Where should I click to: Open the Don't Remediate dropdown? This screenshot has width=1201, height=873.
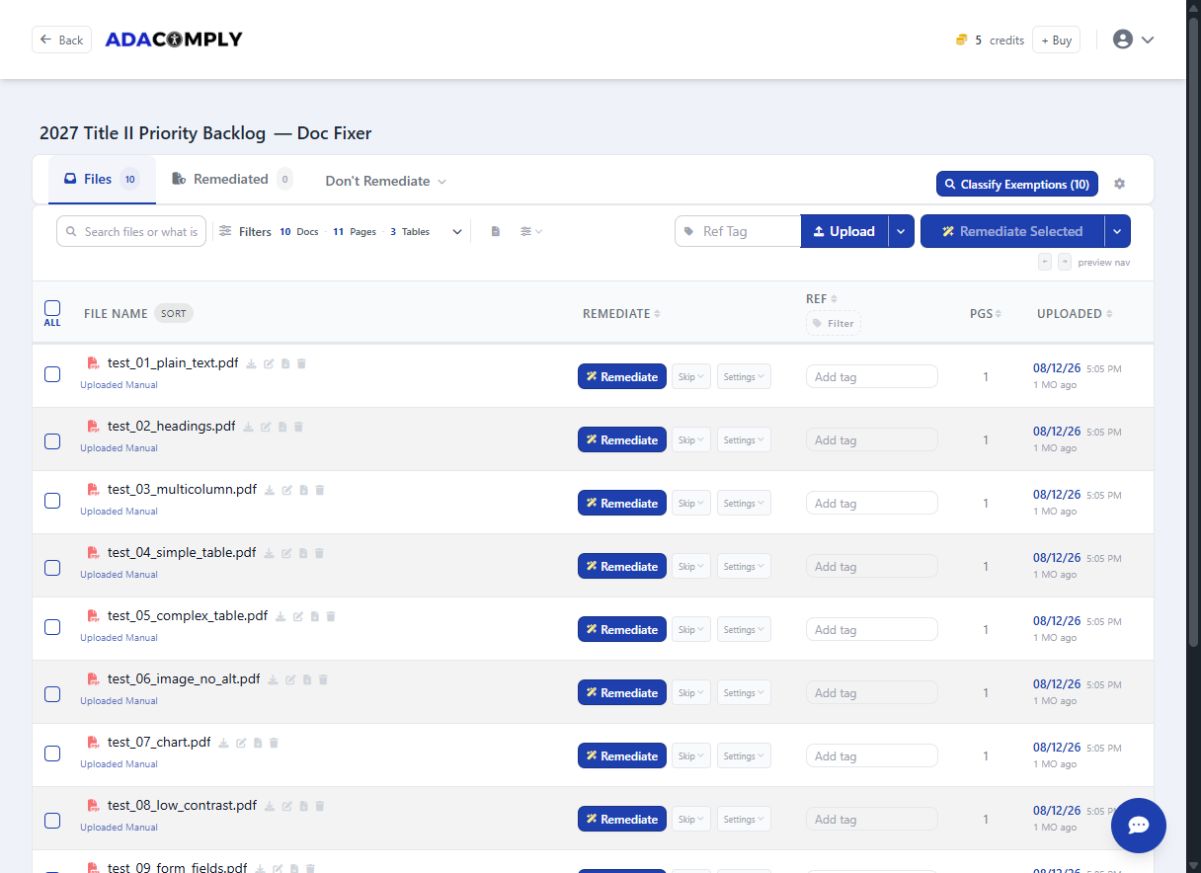pos(385,181)
